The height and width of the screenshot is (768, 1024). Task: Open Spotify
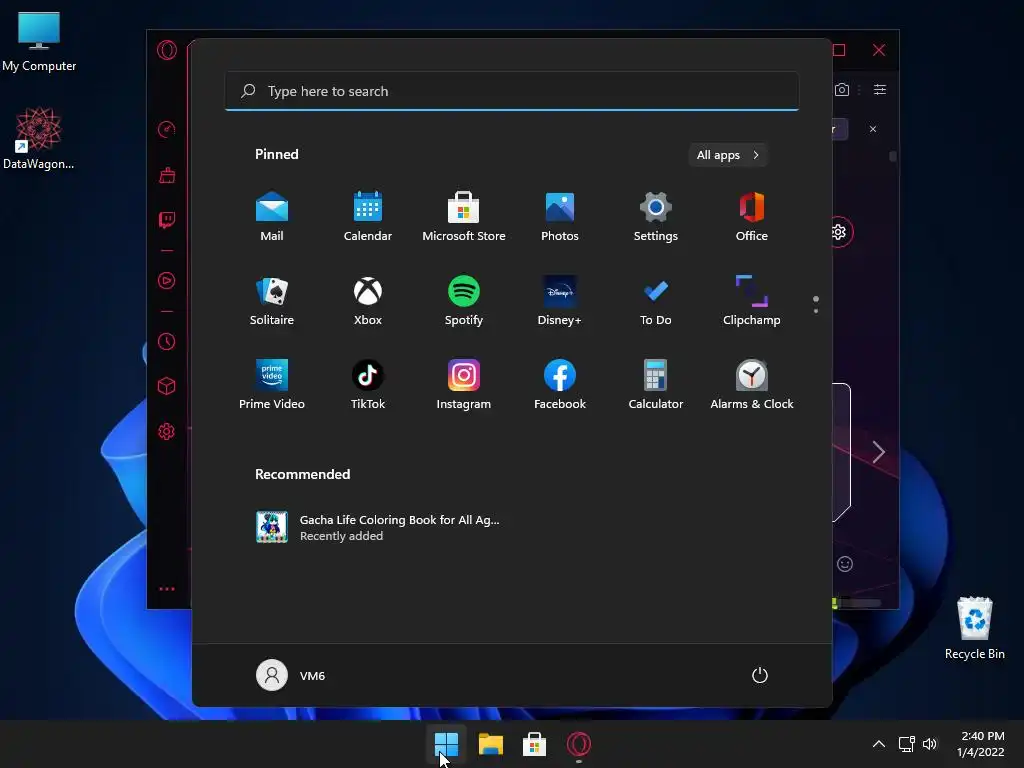(x=464, y=301)
